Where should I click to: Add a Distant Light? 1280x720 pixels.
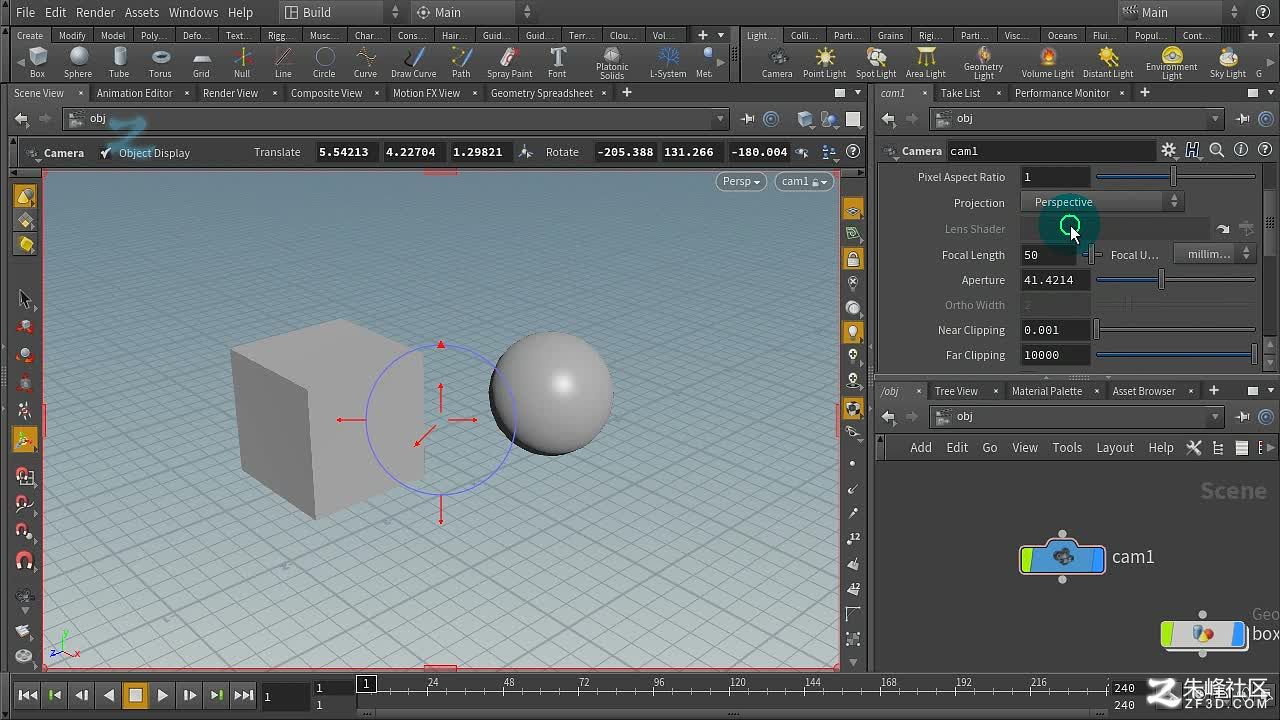pyautogui.click(x=1108, y=62)
